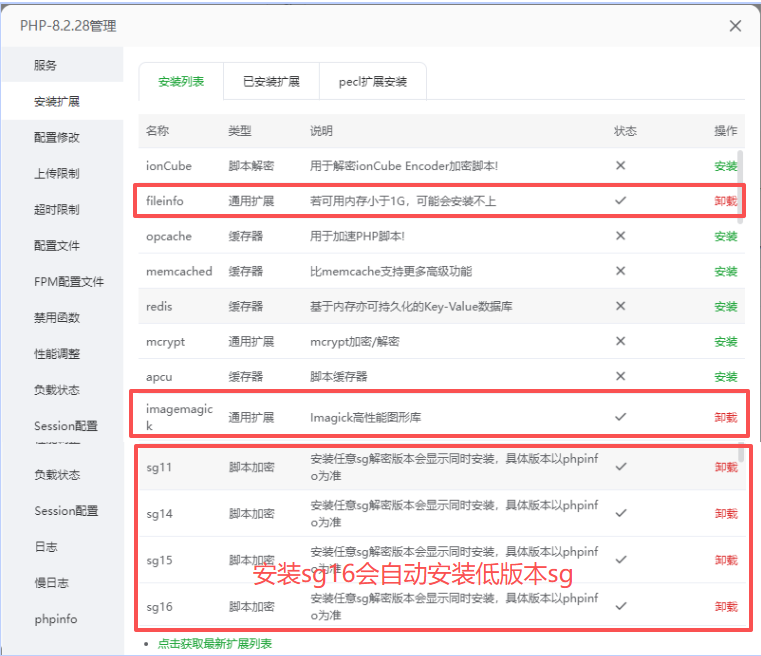Uninstall the imagemagick extension
Viewport: 761px width, 656px height.
point(725,417)
